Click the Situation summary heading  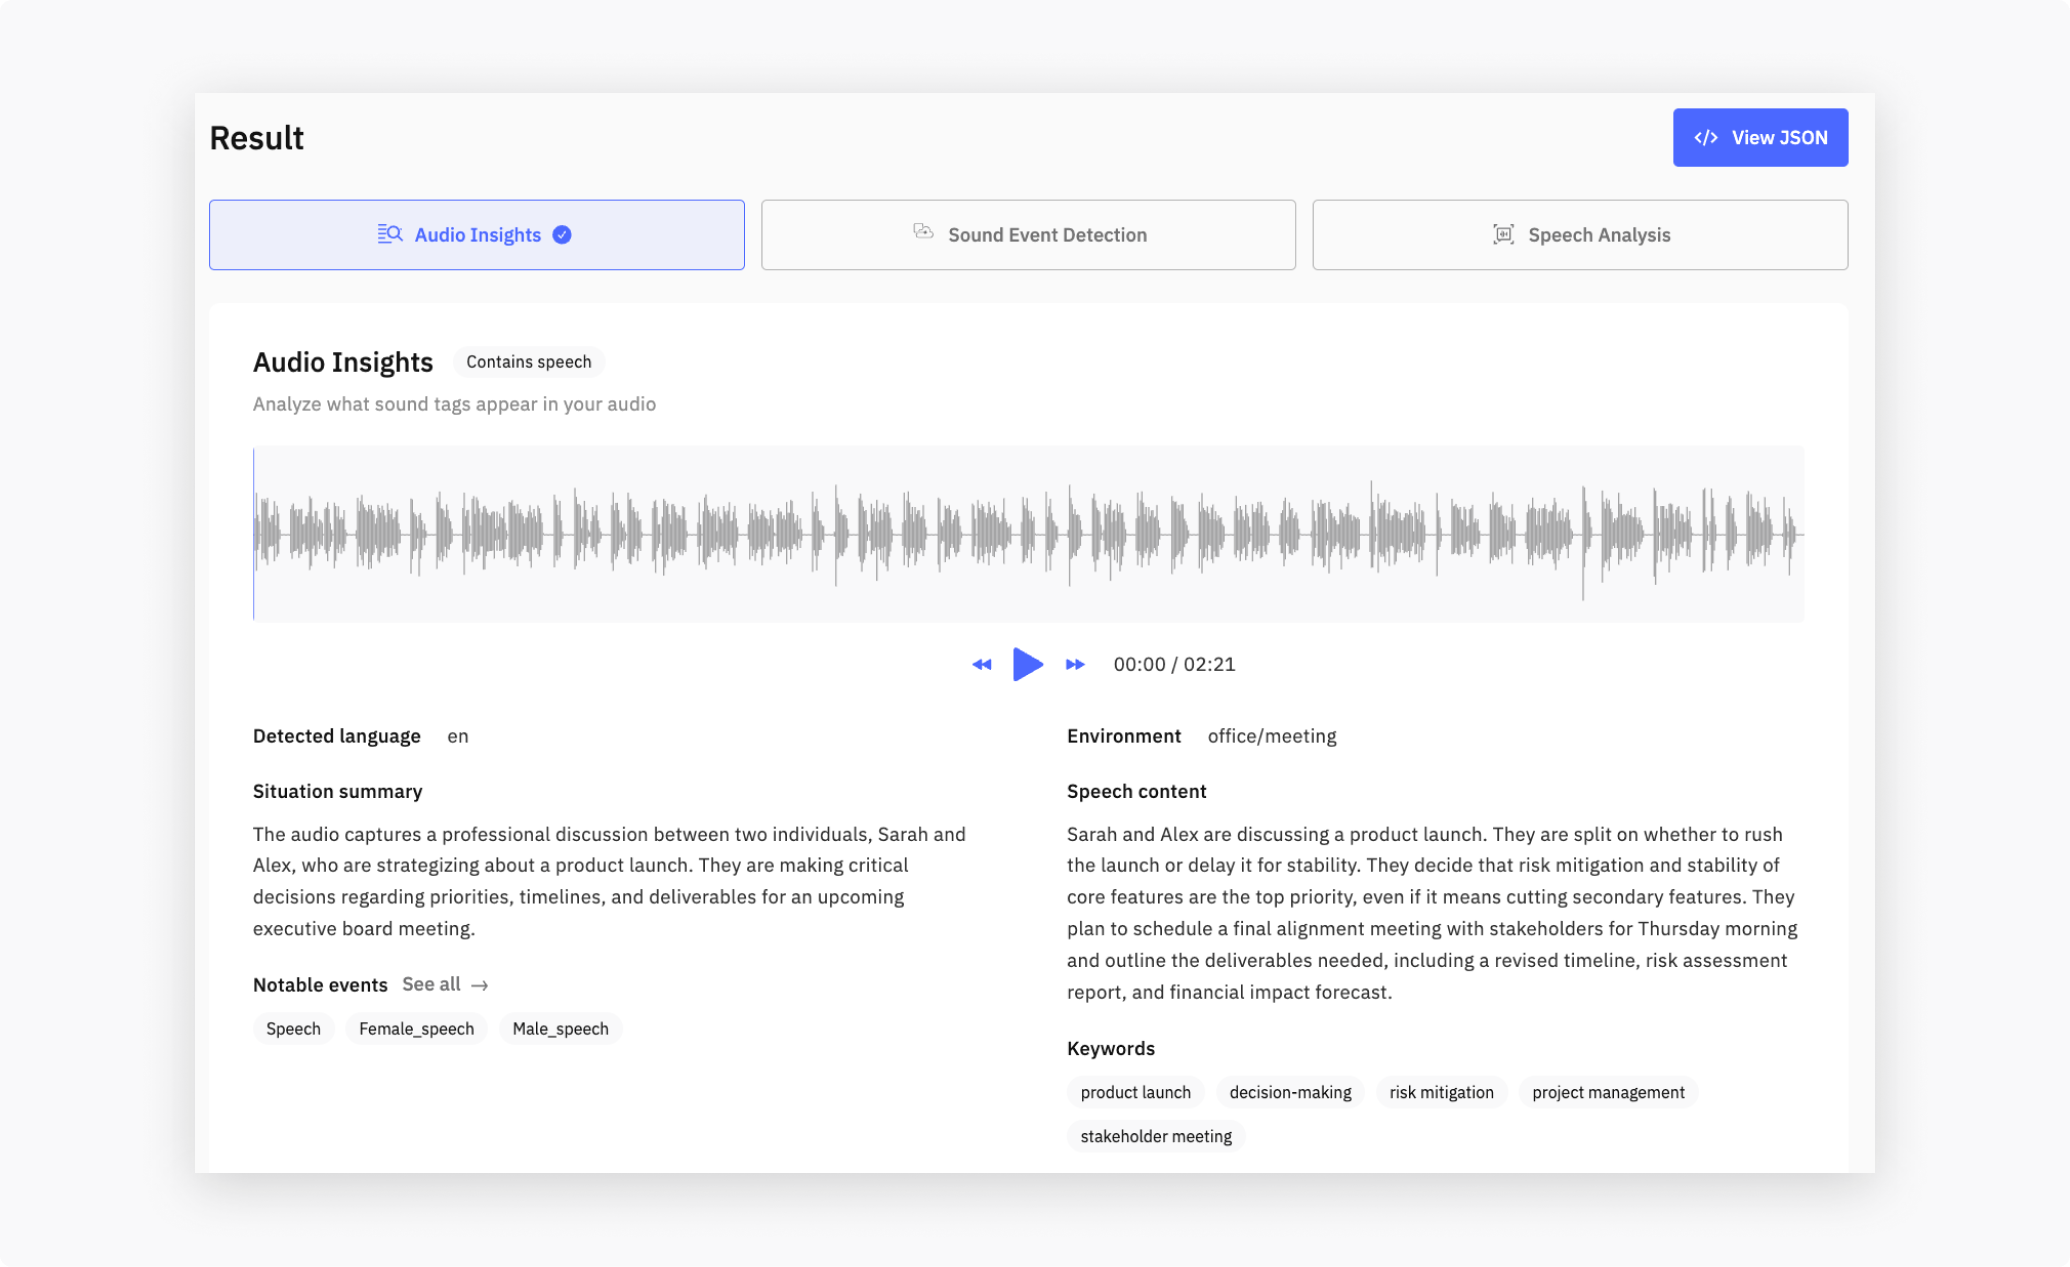click(337, 791)
